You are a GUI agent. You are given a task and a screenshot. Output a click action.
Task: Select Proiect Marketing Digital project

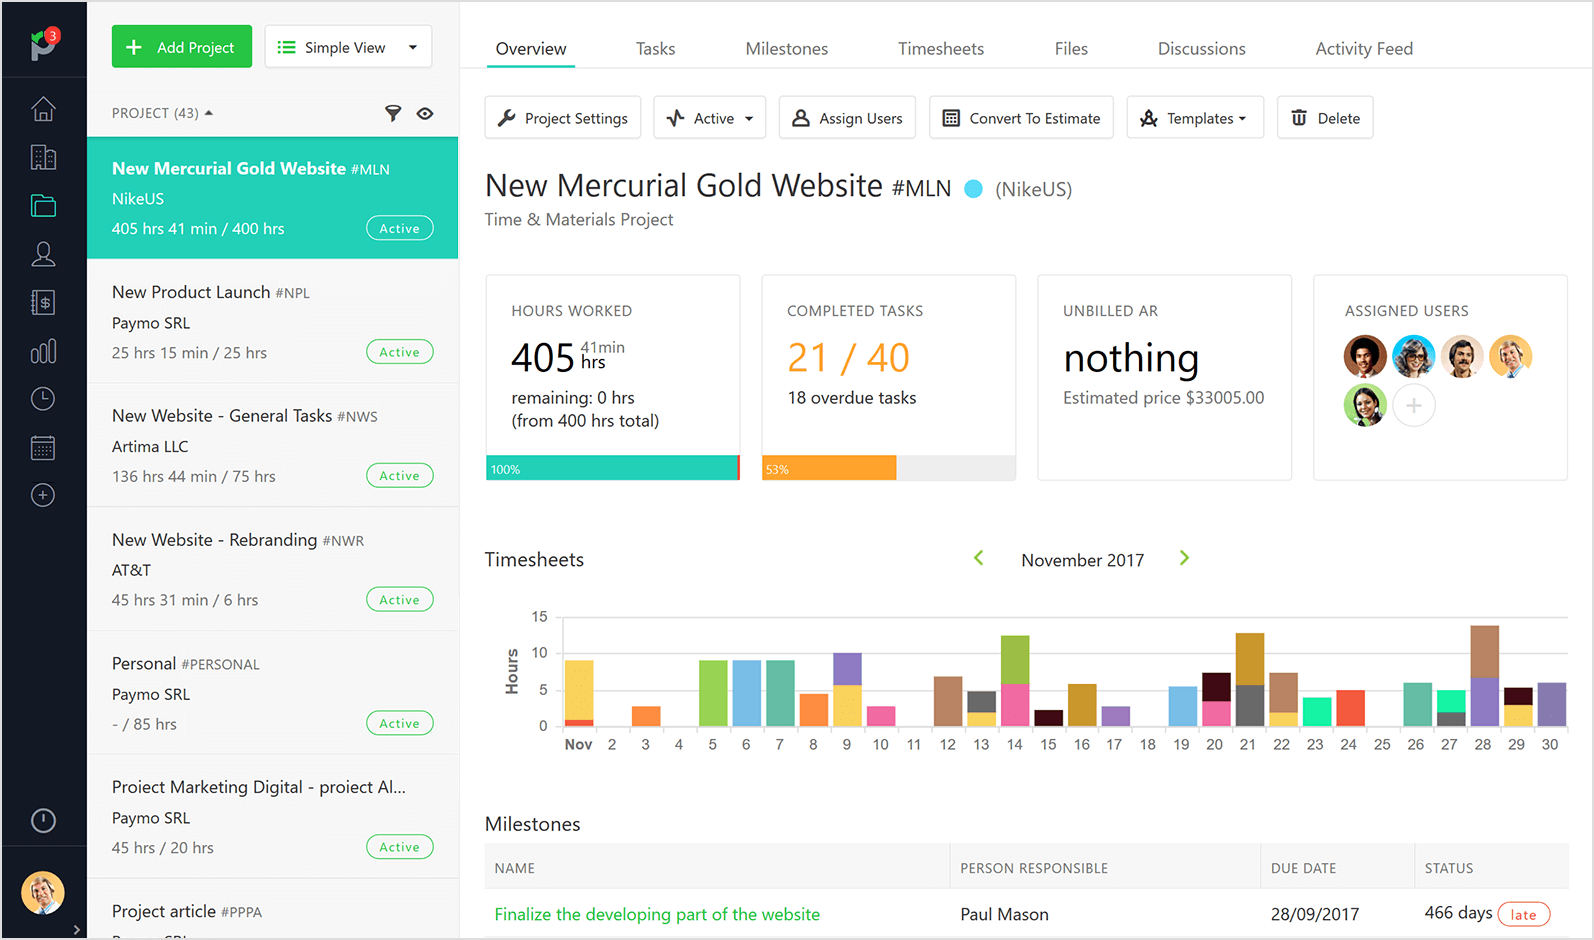[x=272, y=816]
